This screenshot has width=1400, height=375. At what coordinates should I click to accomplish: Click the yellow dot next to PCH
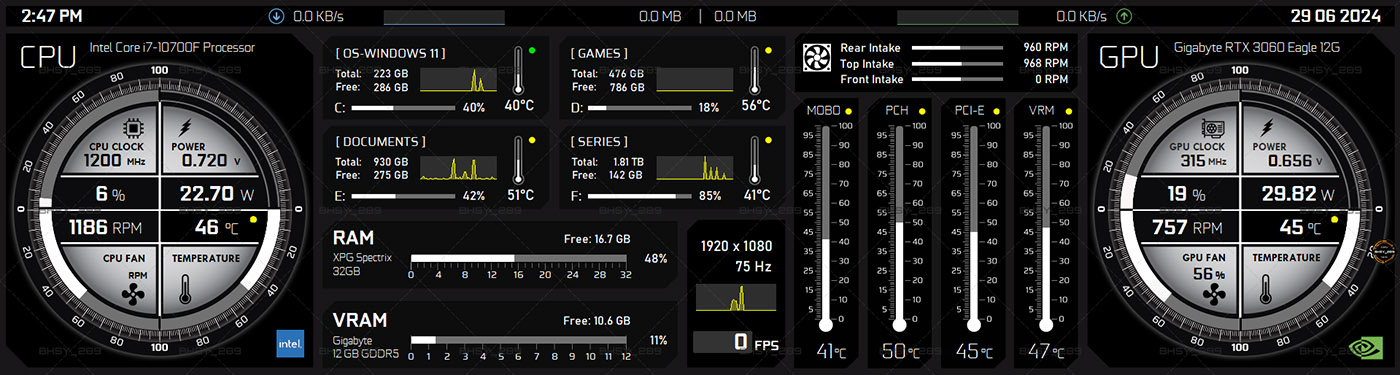point(922,111)
